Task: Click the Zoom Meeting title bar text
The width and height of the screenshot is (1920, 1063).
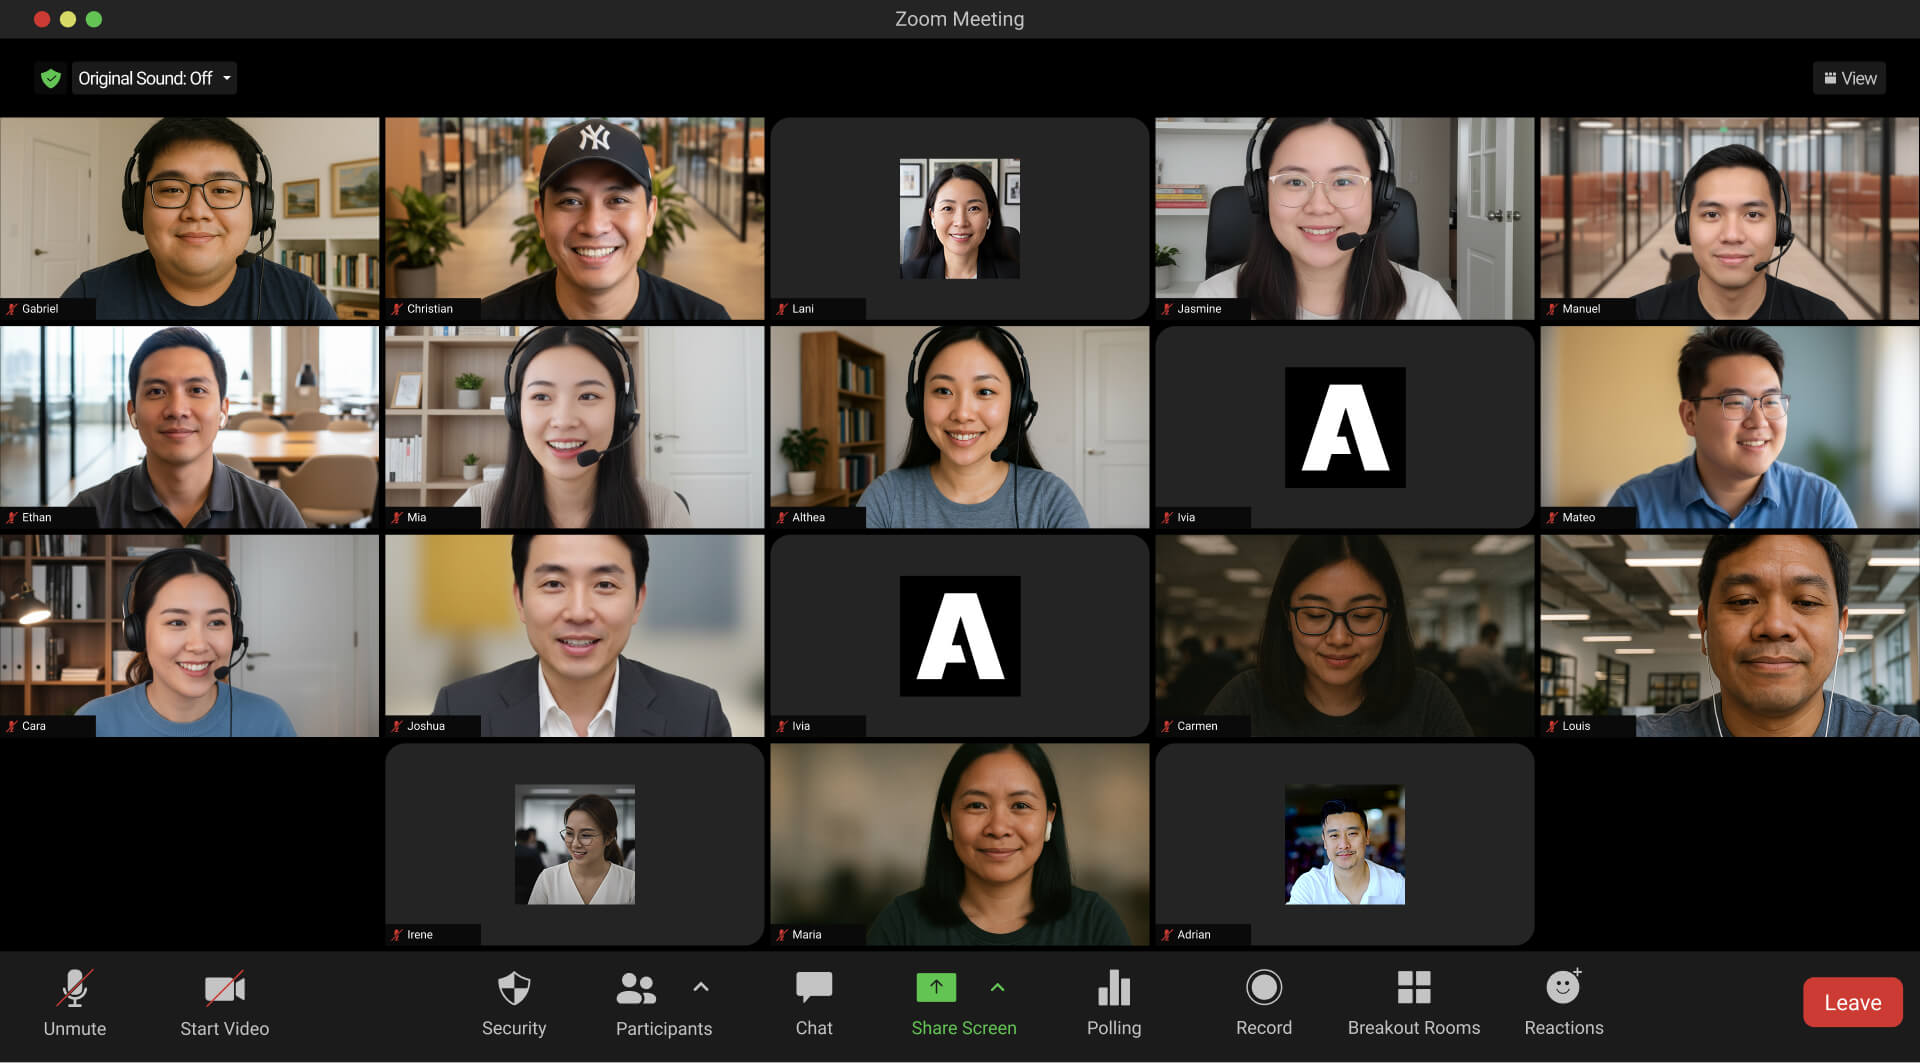Action: [x=958, y=18]
